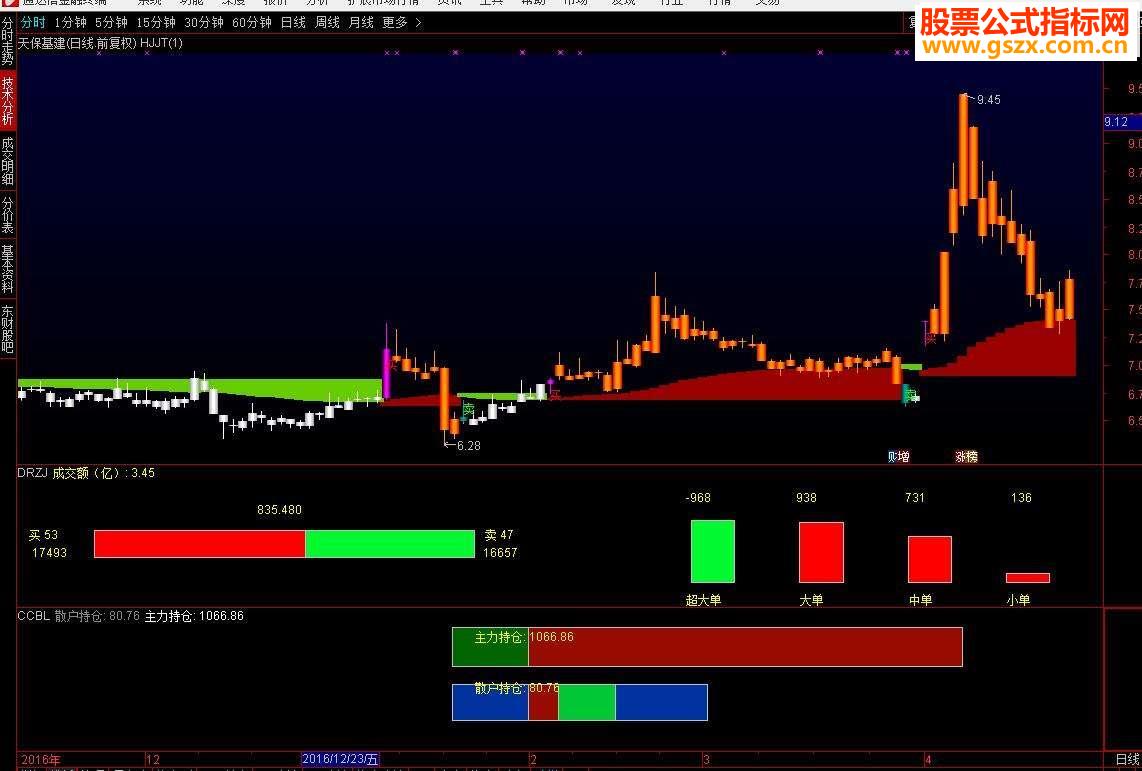
Task: Click 散户持仓: 80.76 in the CCBL header
Action: 97,616
